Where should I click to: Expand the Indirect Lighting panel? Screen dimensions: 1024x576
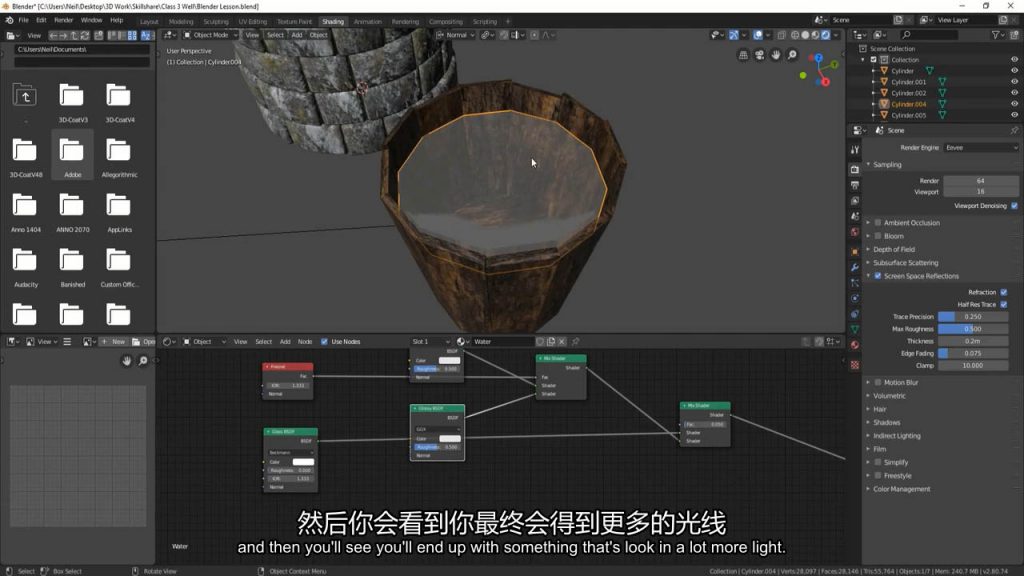tap(896, 436)
